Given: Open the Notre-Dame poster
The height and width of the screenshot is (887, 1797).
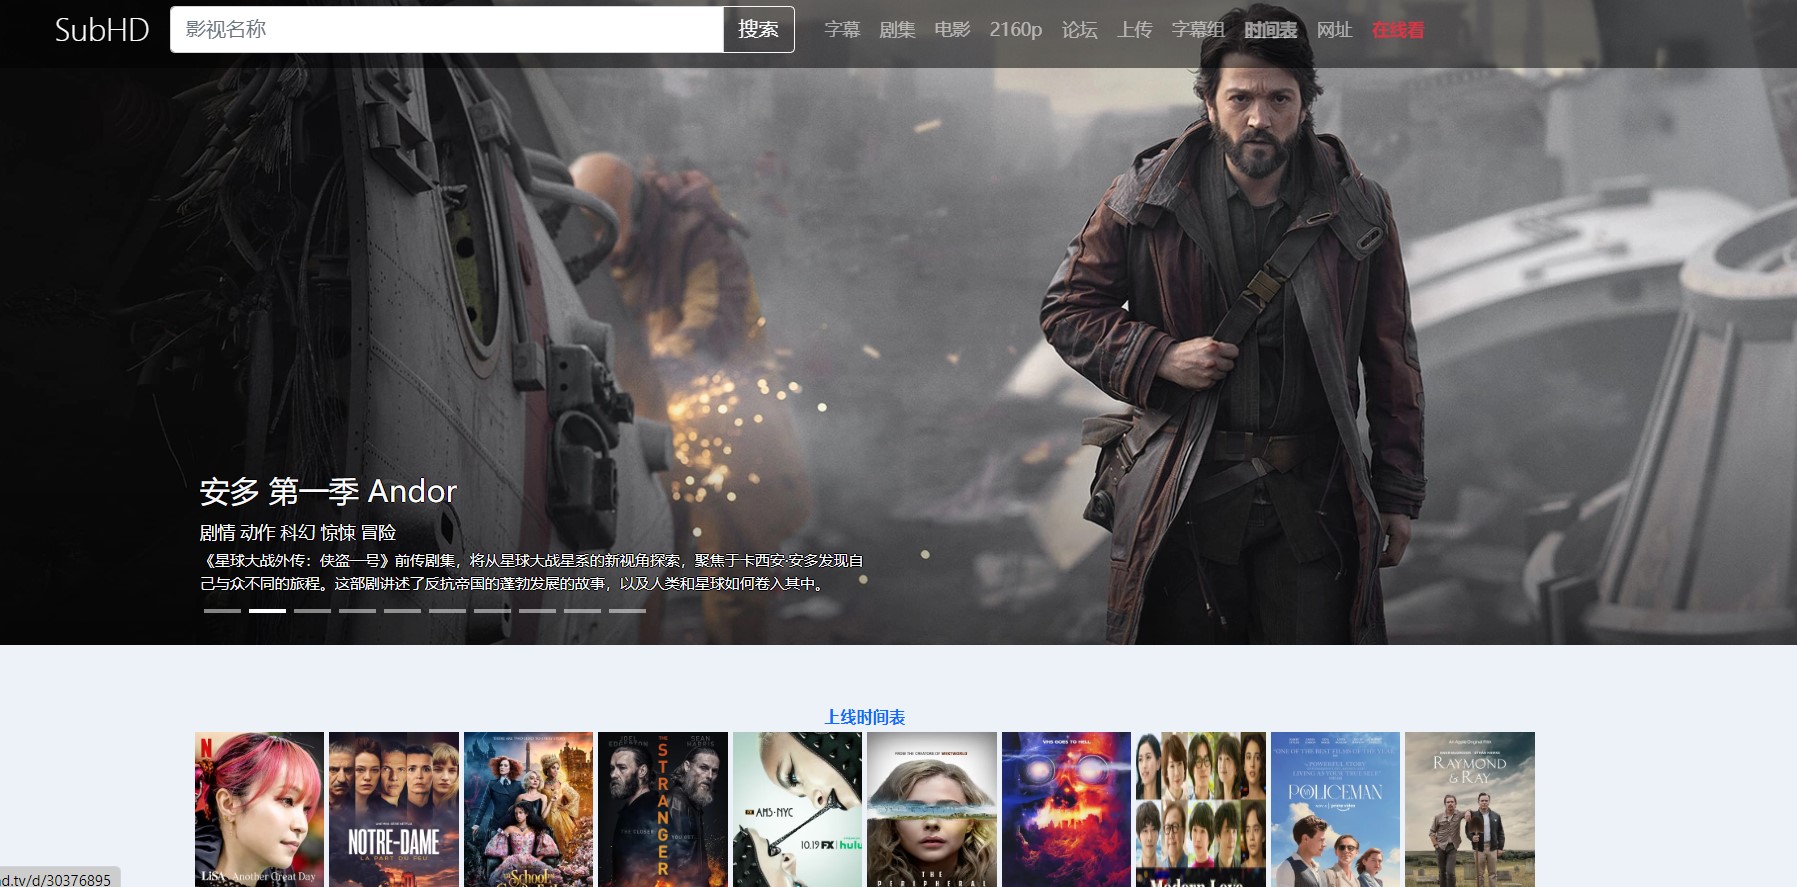Looking at the screenshot, I should pos(394,809).
